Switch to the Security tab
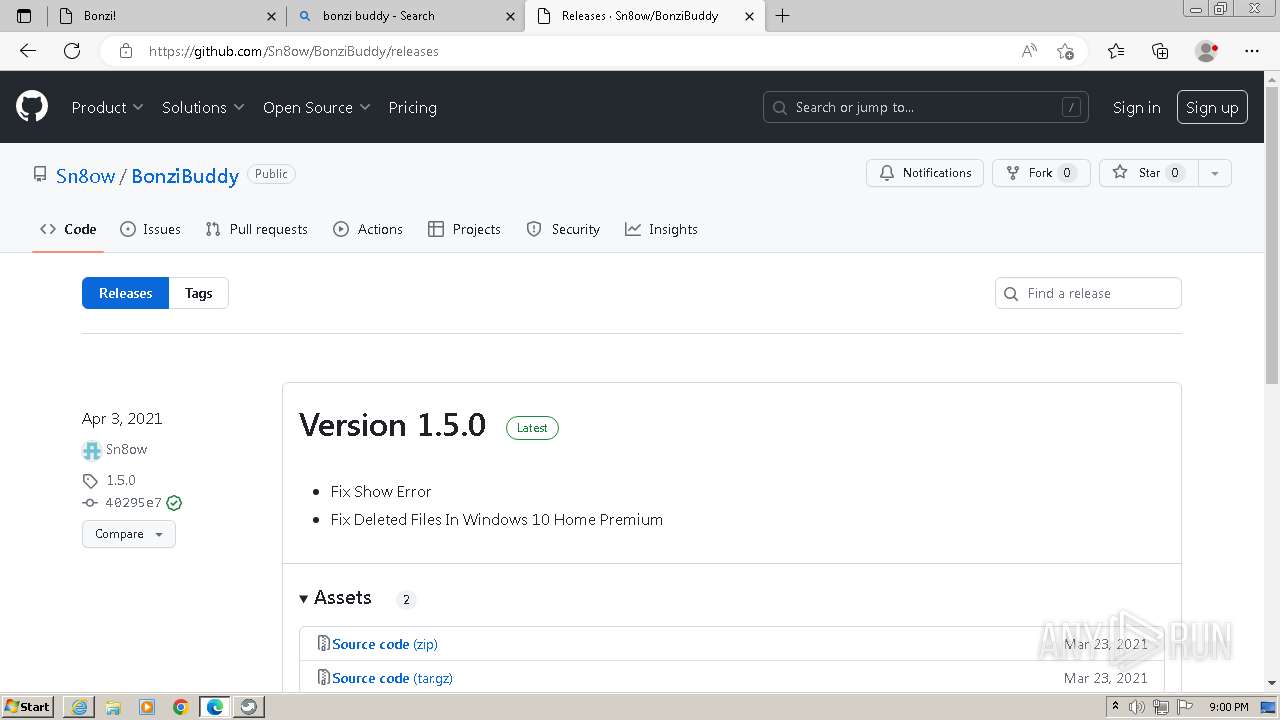 coord(563,229)
